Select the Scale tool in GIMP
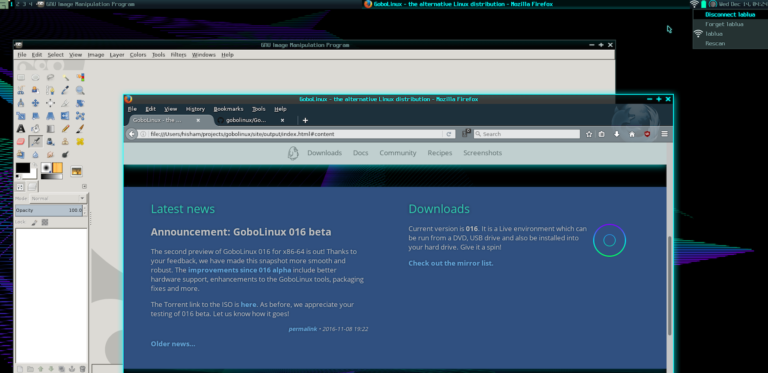 (21, 116)
